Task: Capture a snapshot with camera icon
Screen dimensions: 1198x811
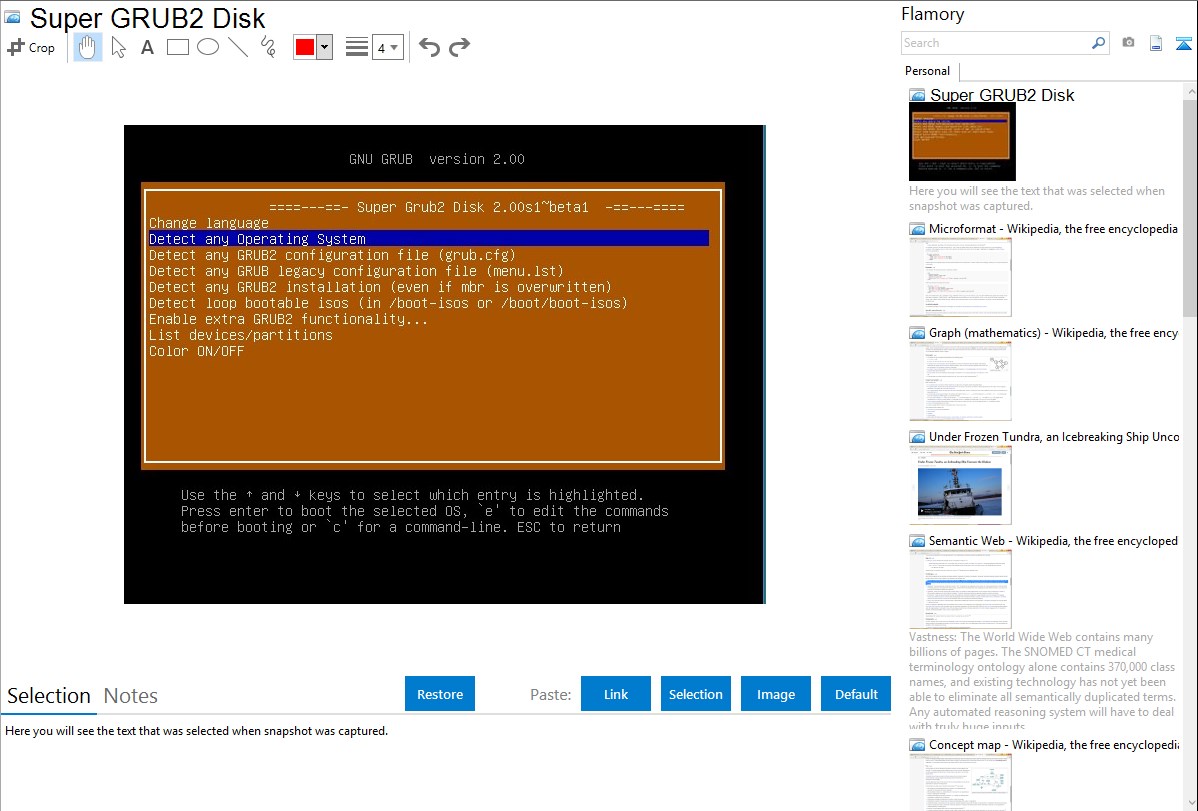Action: (x=1128, y=43)
